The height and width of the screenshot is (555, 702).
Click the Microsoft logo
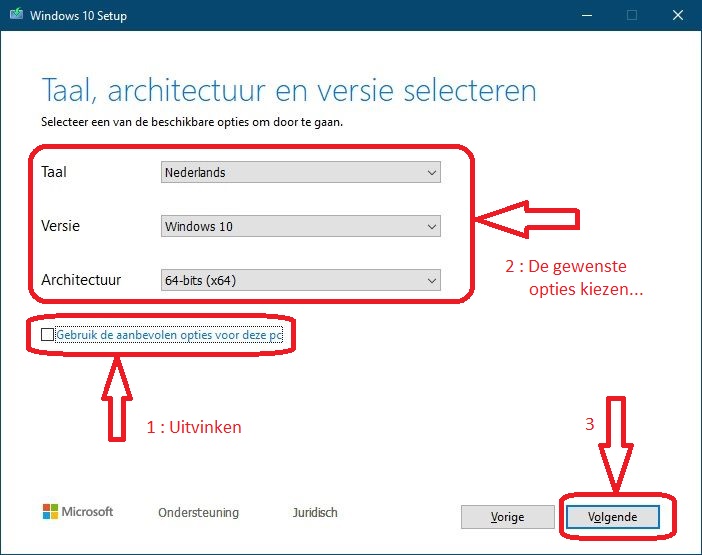coord(78,512)
